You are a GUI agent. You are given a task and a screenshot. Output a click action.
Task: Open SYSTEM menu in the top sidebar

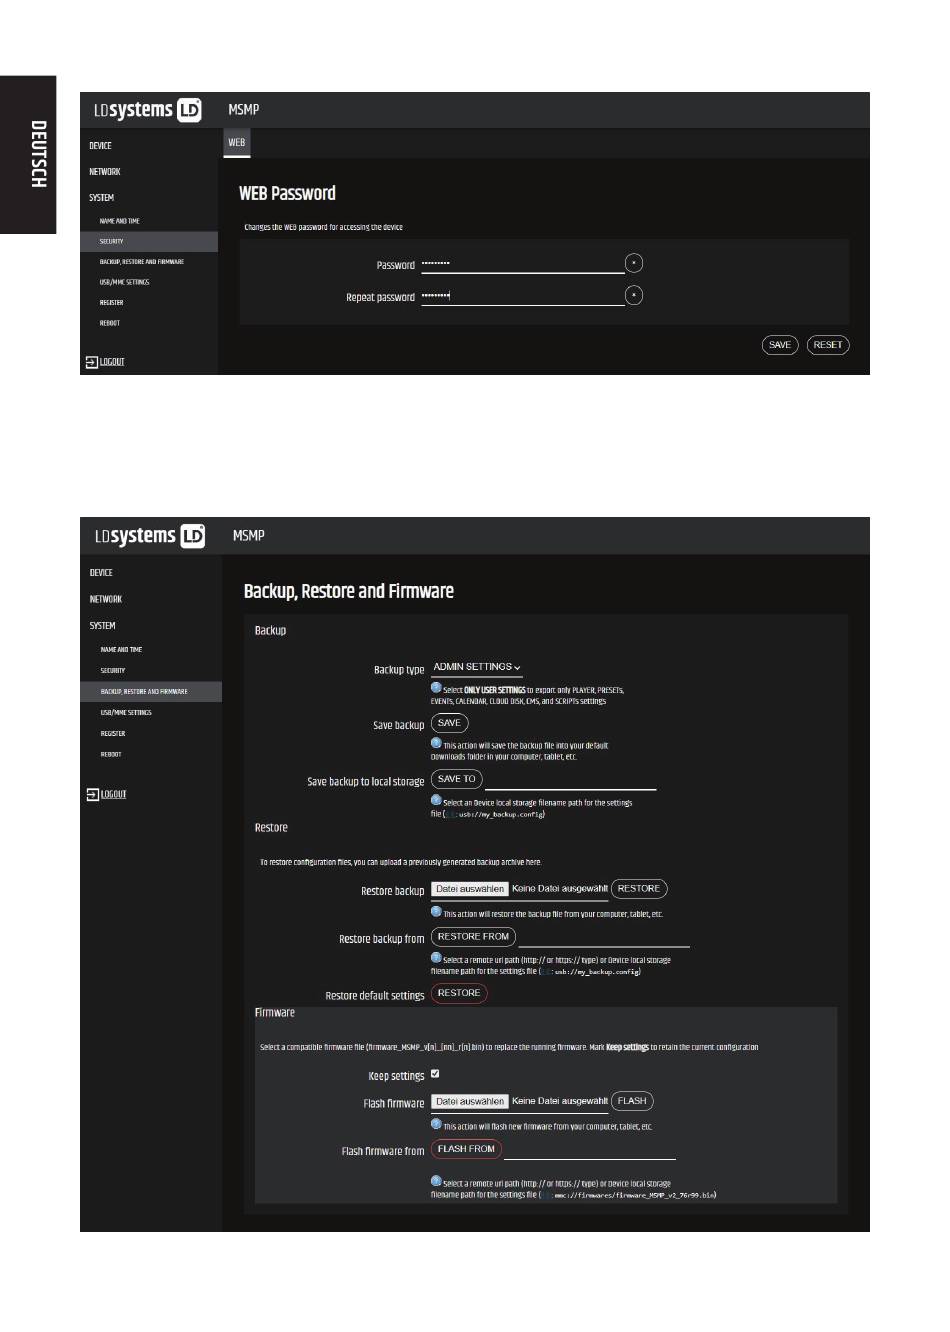click(101, 198)
